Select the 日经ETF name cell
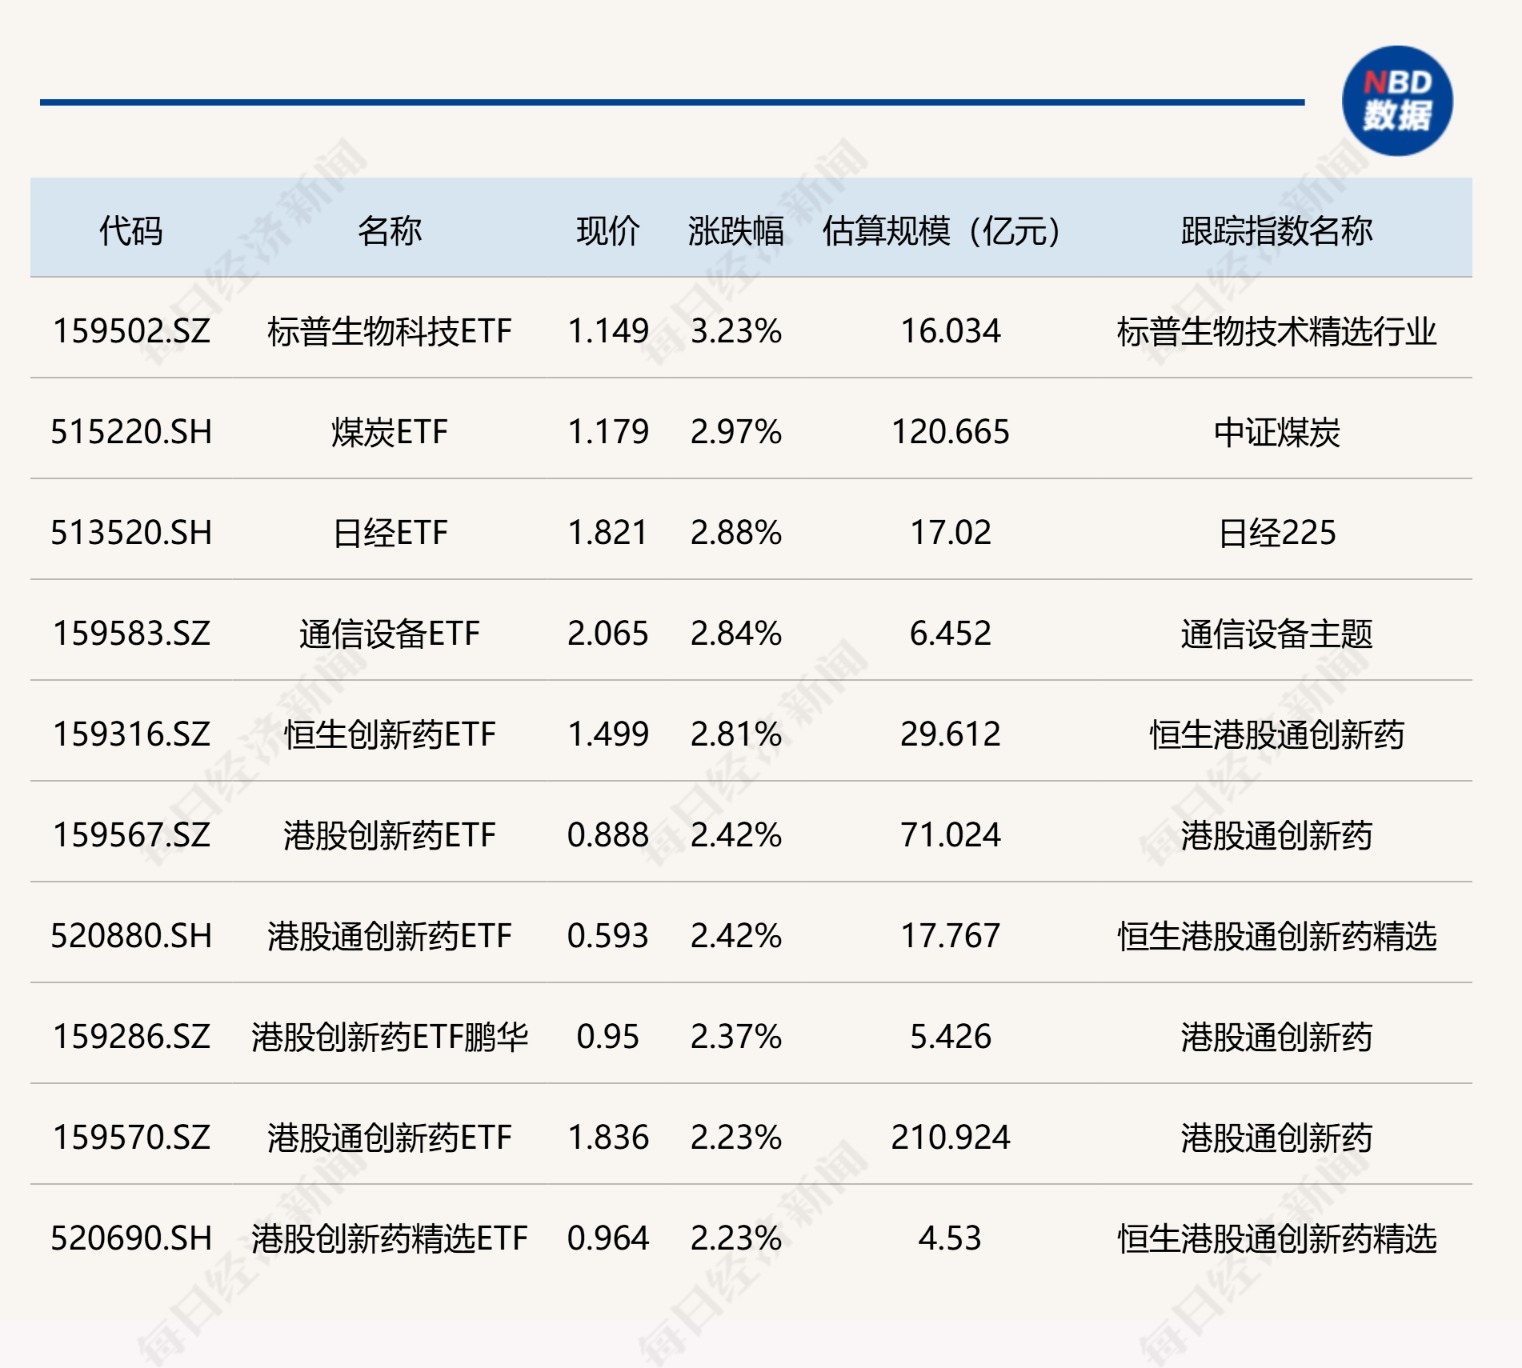The width and height of the screenshot is (1522, 1368). (389, 533)
